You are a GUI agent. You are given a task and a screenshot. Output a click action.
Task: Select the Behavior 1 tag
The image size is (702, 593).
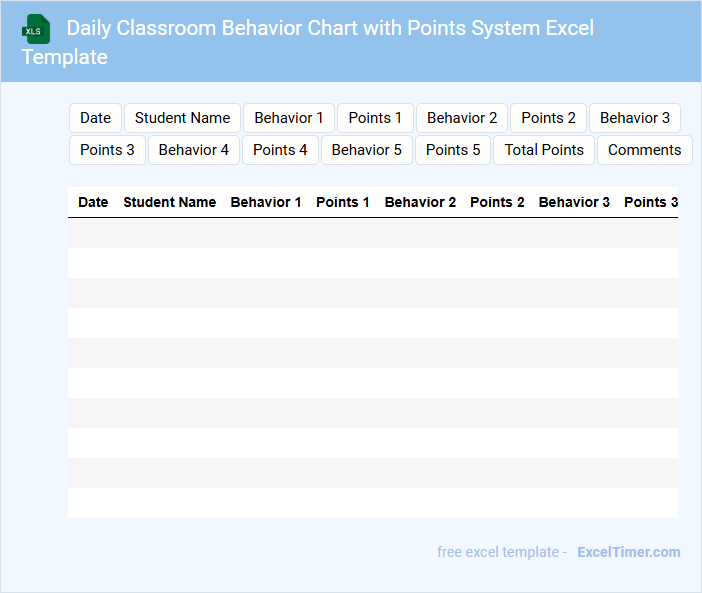(x=289, y=118)
